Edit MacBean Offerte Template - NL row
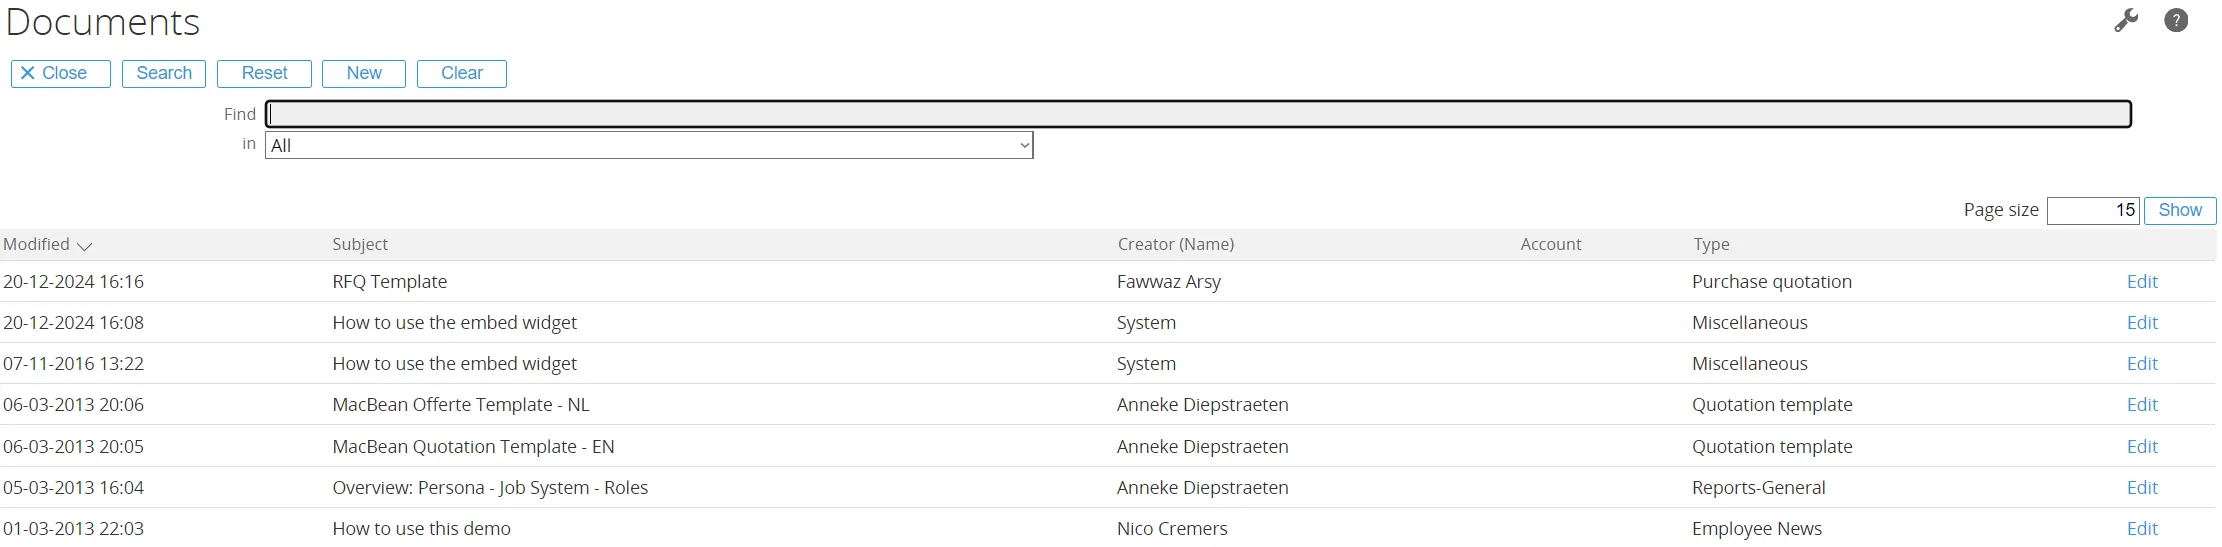2222x547 pixels. (2141, 405)
